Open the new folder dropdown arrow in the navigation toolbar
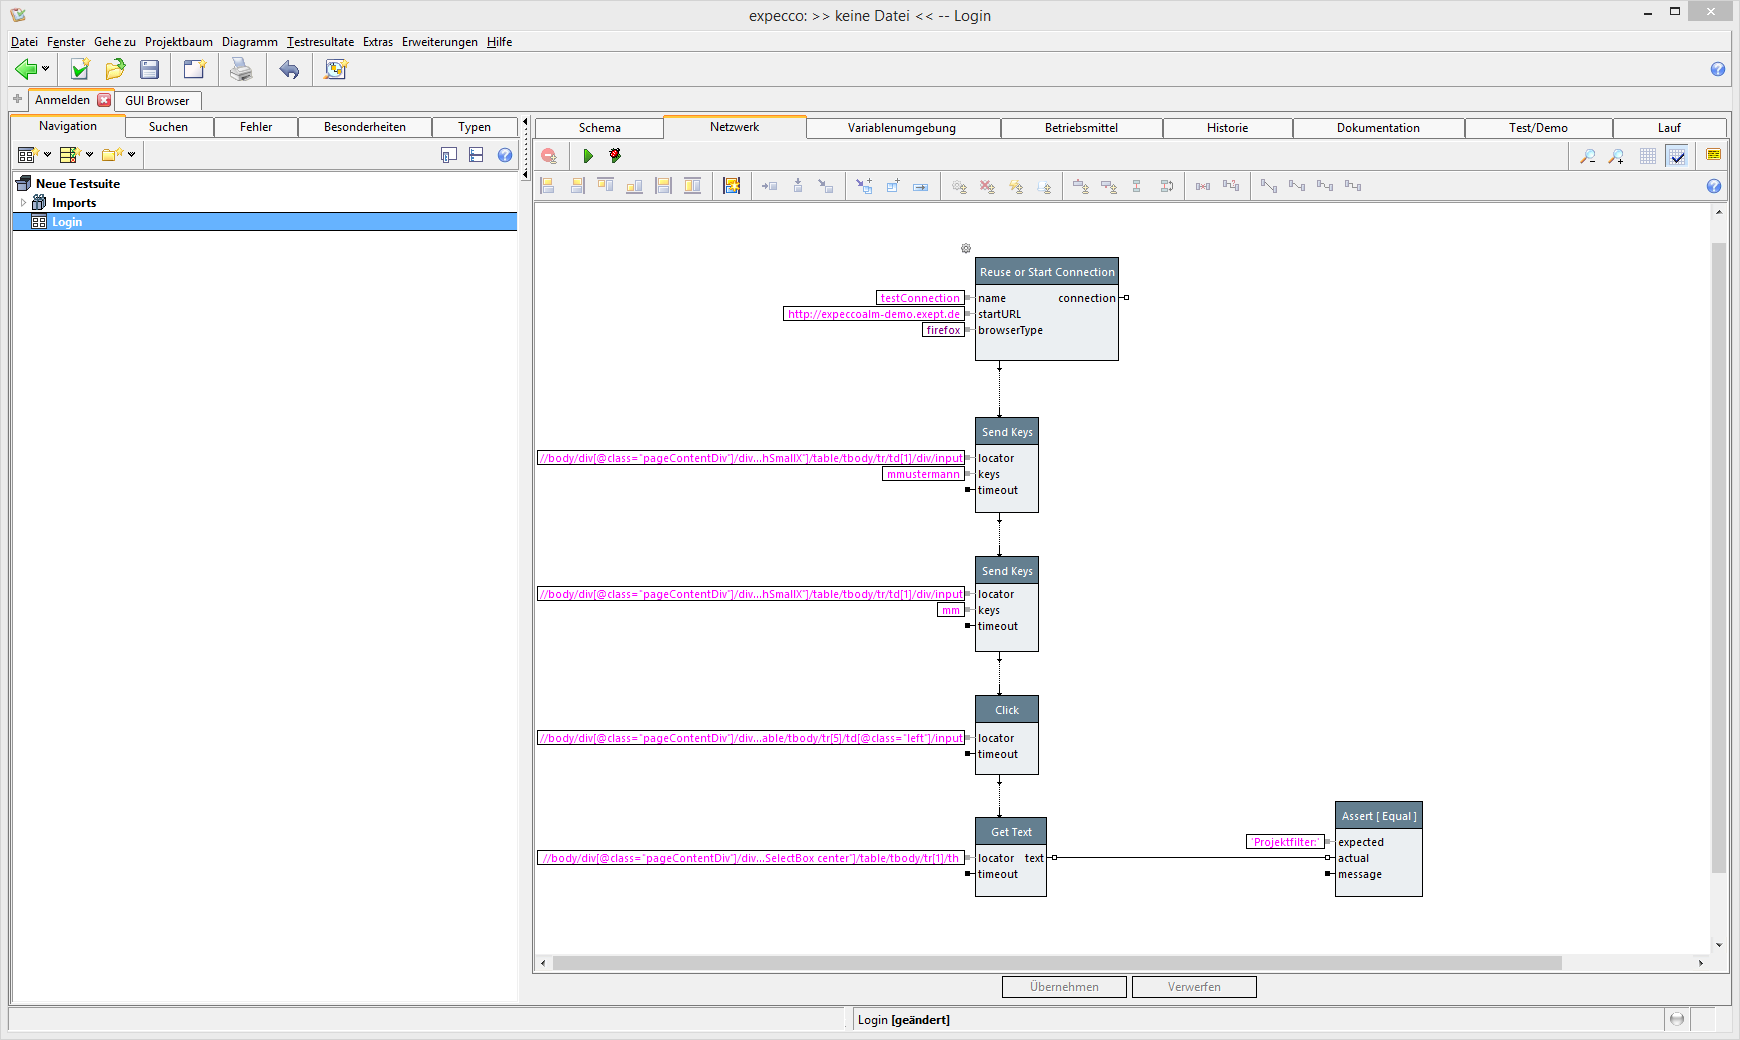The width and height of the screenshot is (1740, 1040). pyautogui.click(x=131, y=155)
